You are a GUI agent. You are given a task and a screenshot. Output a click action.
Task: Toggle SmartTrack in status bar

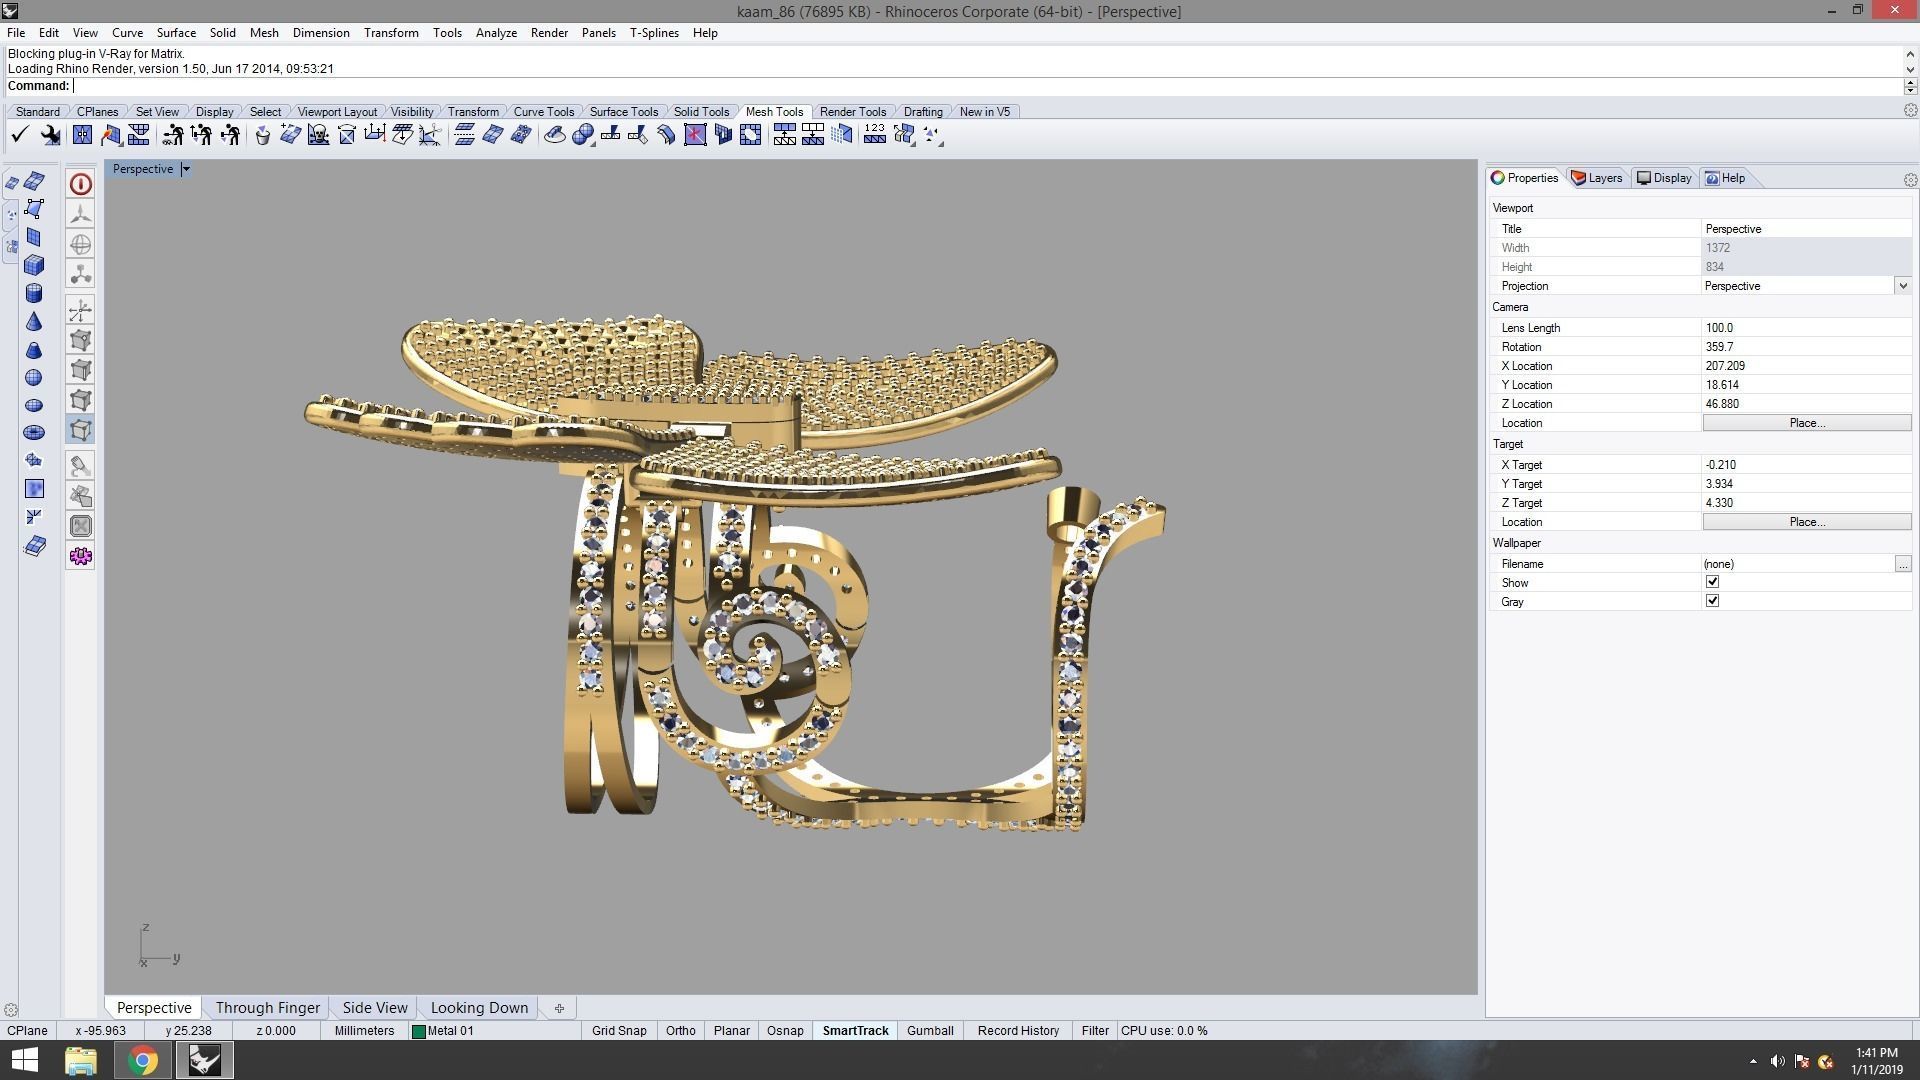point(855,1031)
